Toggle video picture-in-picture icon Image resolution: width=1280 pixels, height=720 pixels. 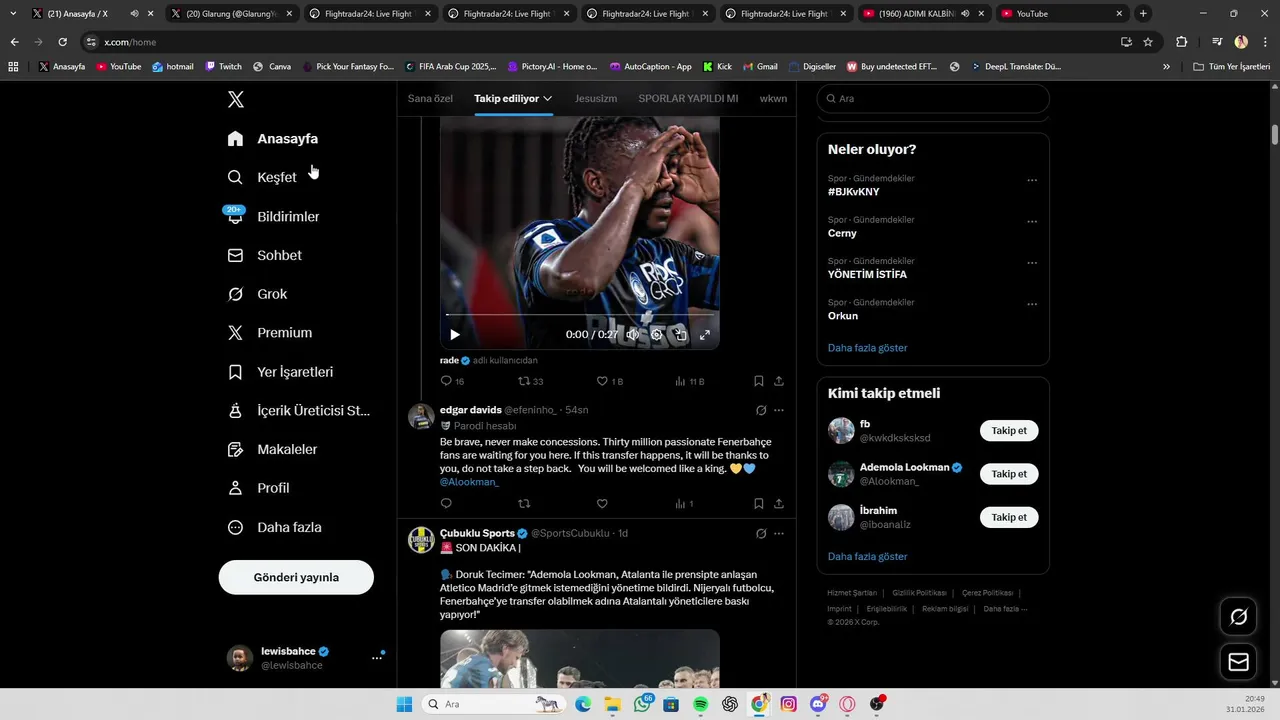(x=681, y=335)
